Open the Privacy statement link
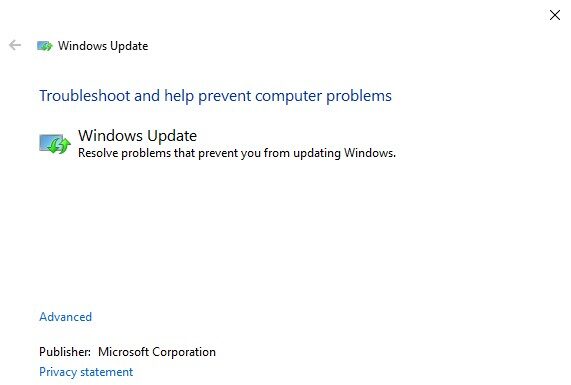The height and width of the screenshot is (385, 571). [86, 372]
